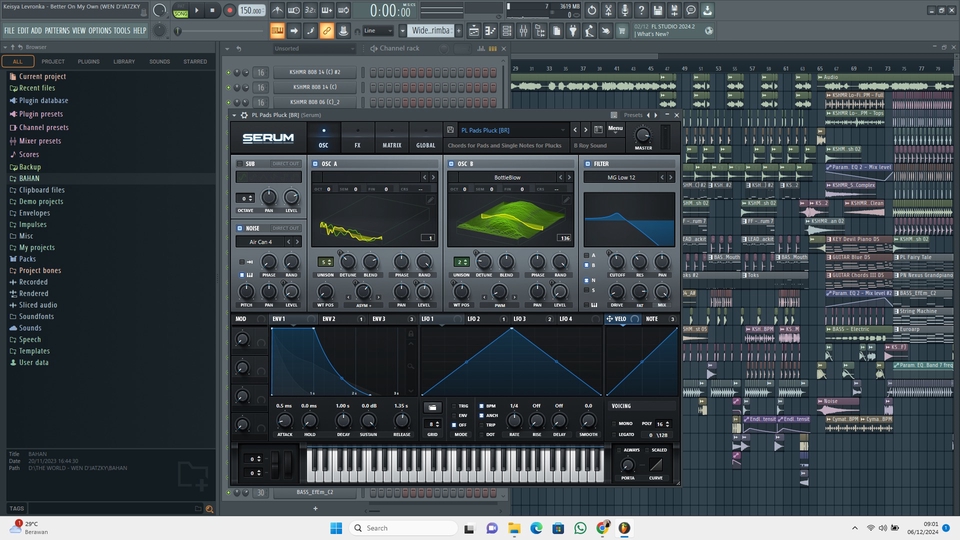This screenshot has width=960, height=540.
Task: Adjust the Serum MASTER volume knob
Action: (x=642, y=134)
